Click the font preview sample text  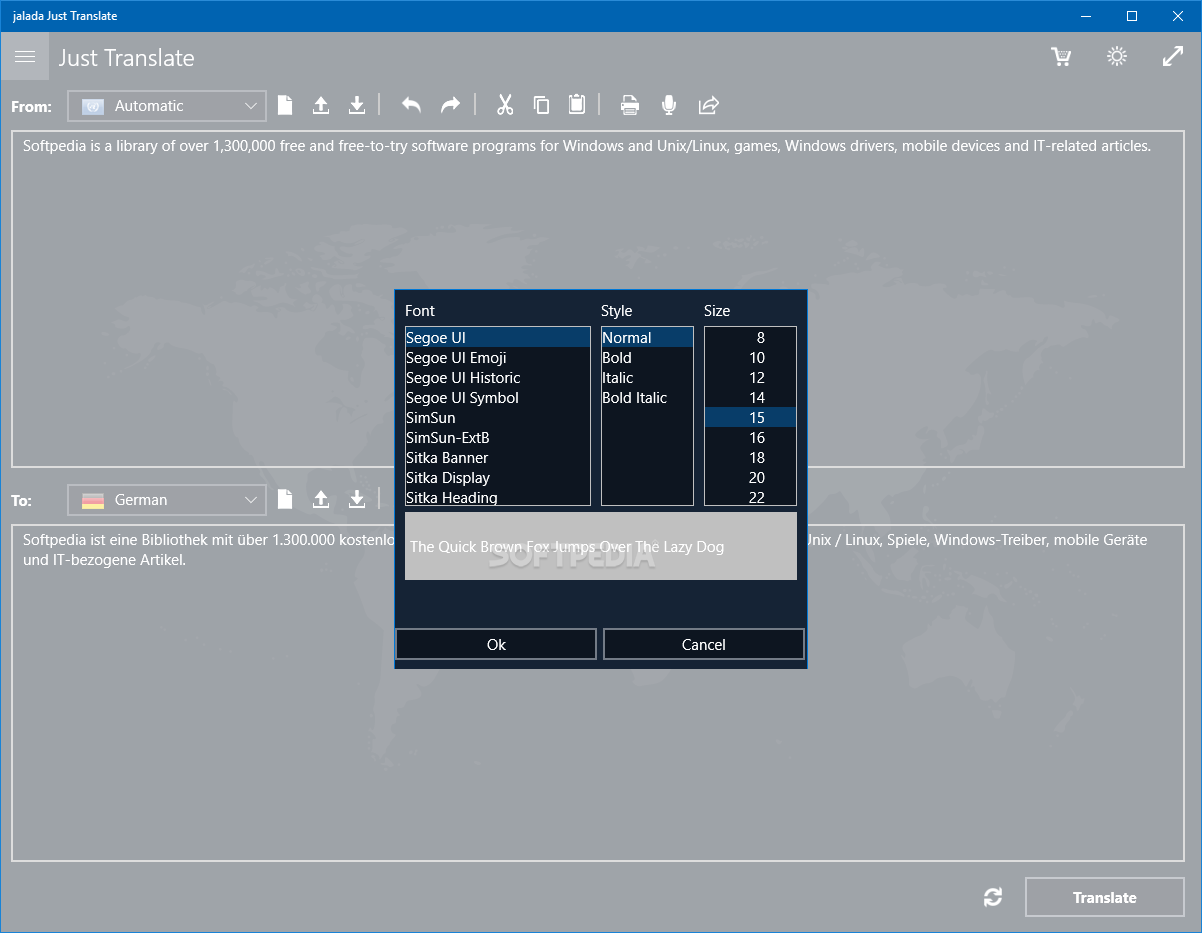point(567,547)
